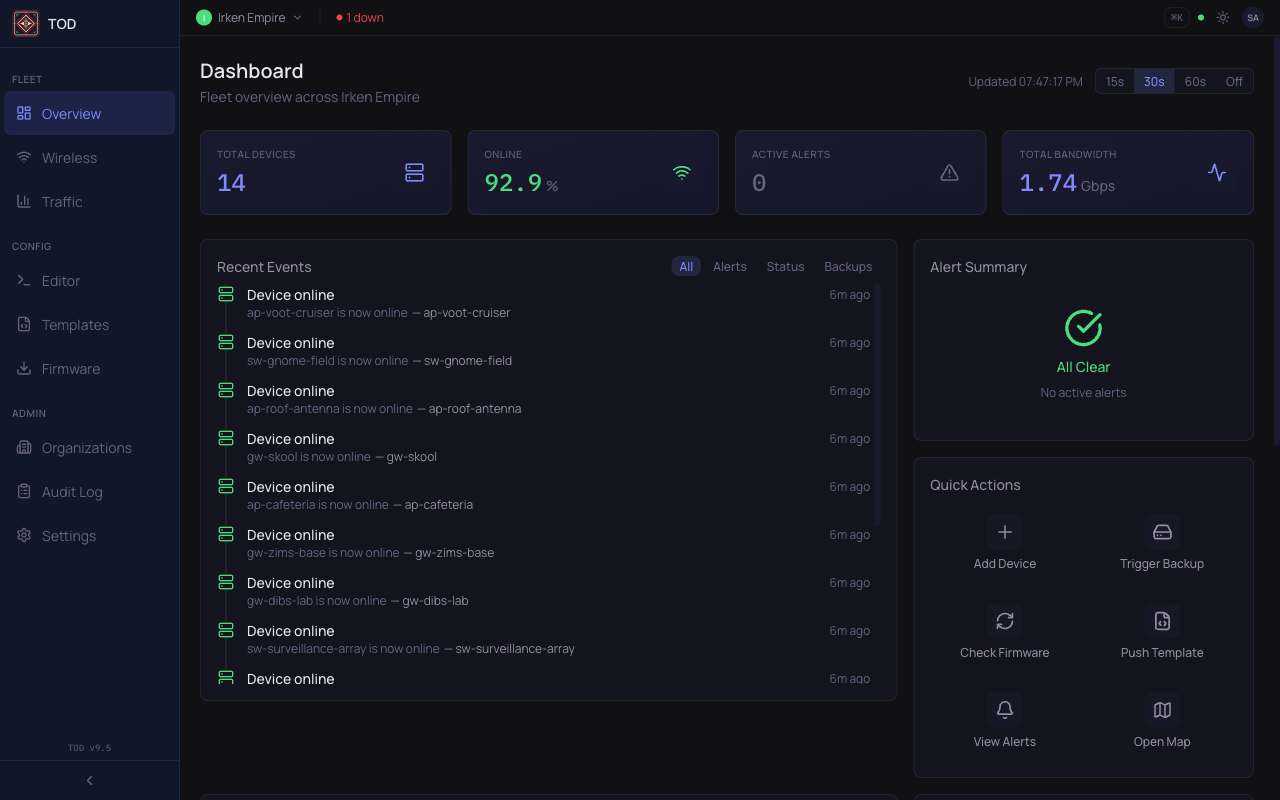1280x800 pixels.
Task: Click the Push Template icon
Action: (1162, 620)
